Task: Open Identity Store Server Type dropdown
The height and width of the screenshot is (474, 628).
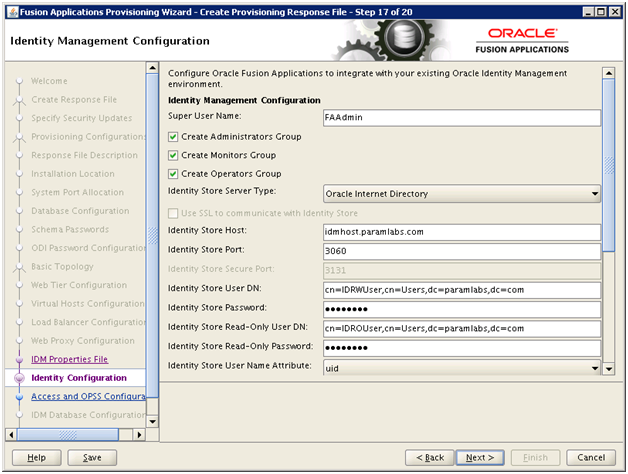Action: click(462, 194)
